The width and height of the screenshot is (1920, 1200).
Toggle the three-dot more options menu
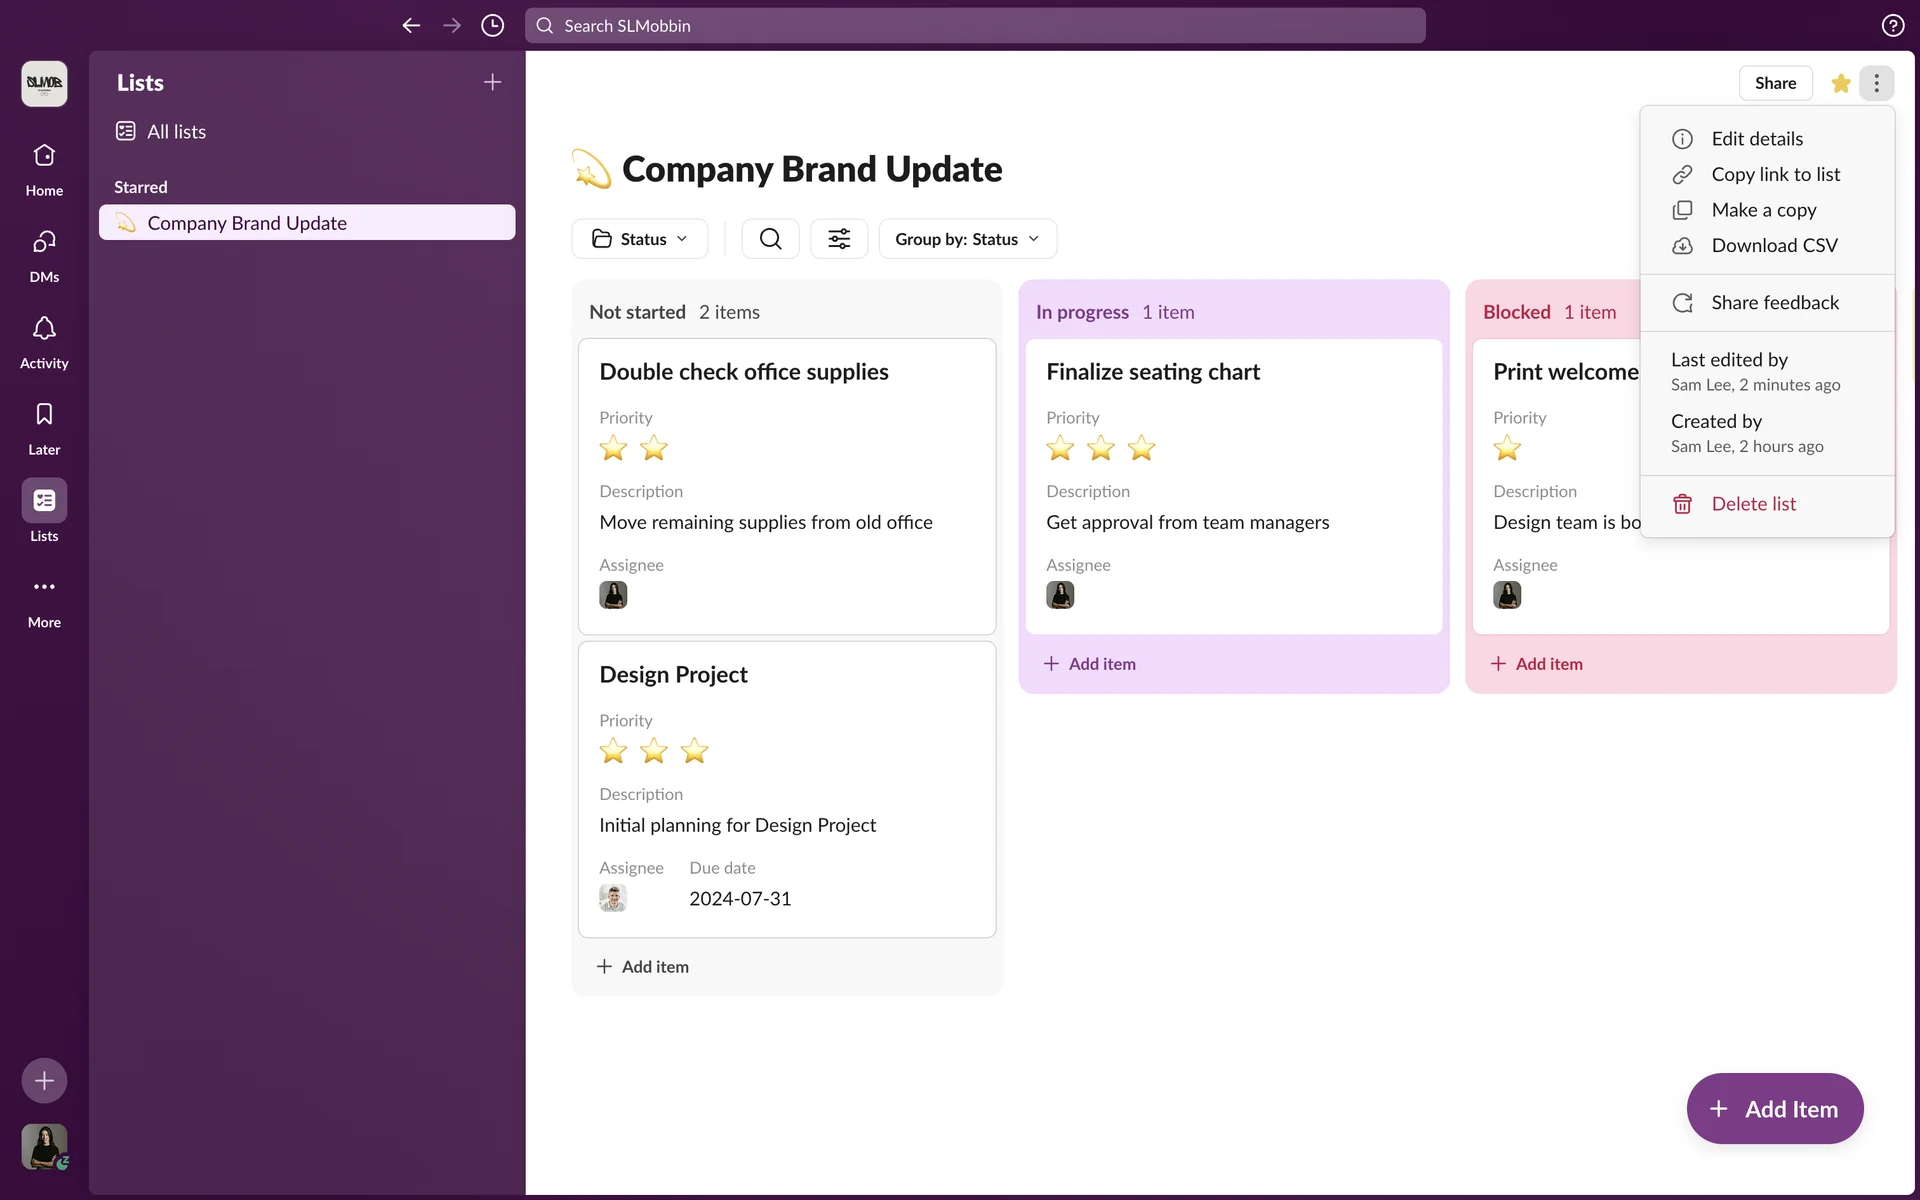(1876, 83)
